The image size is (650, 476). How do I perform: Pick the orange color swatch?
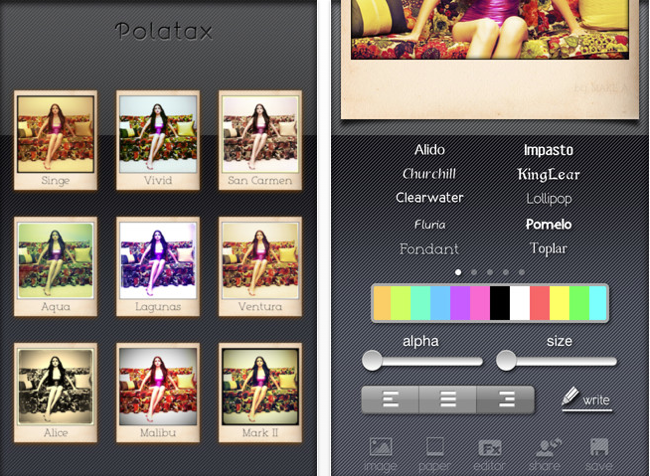point(382,303)
